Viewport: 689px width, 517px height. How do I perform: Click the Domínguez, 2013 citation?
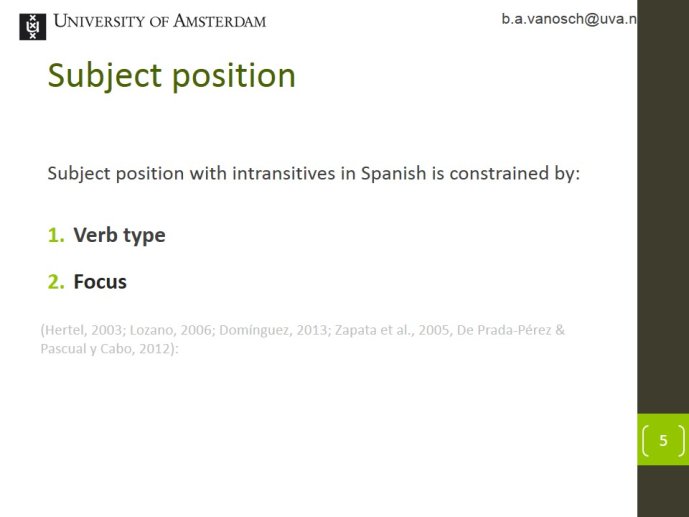pos(273,330)
